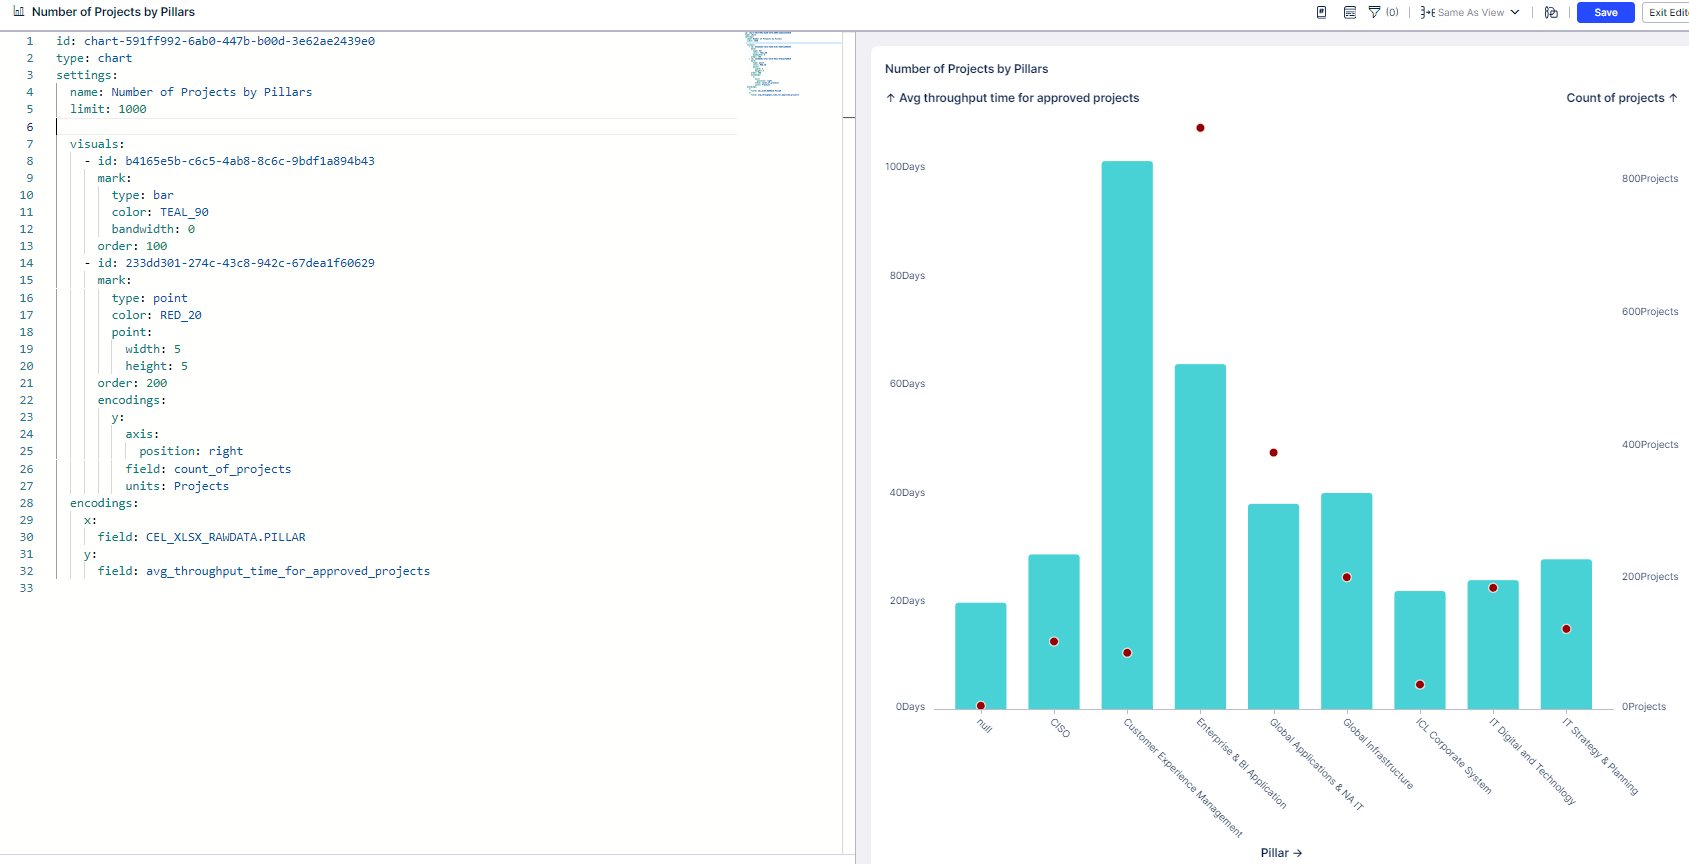1689x864 pixels.
Task: Click the CISO bar
Action: pos(1054,632)
